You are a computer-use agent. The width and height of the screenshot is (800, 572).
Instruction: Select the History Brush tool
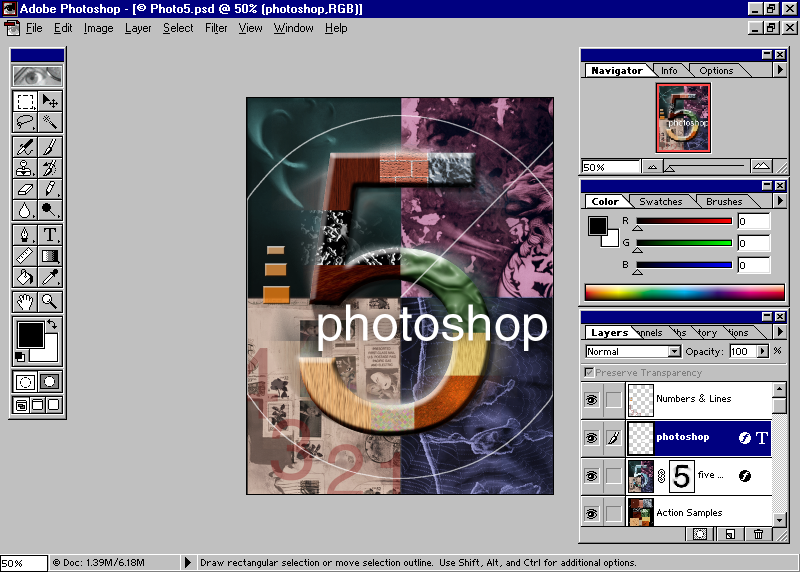click(50, 168)
